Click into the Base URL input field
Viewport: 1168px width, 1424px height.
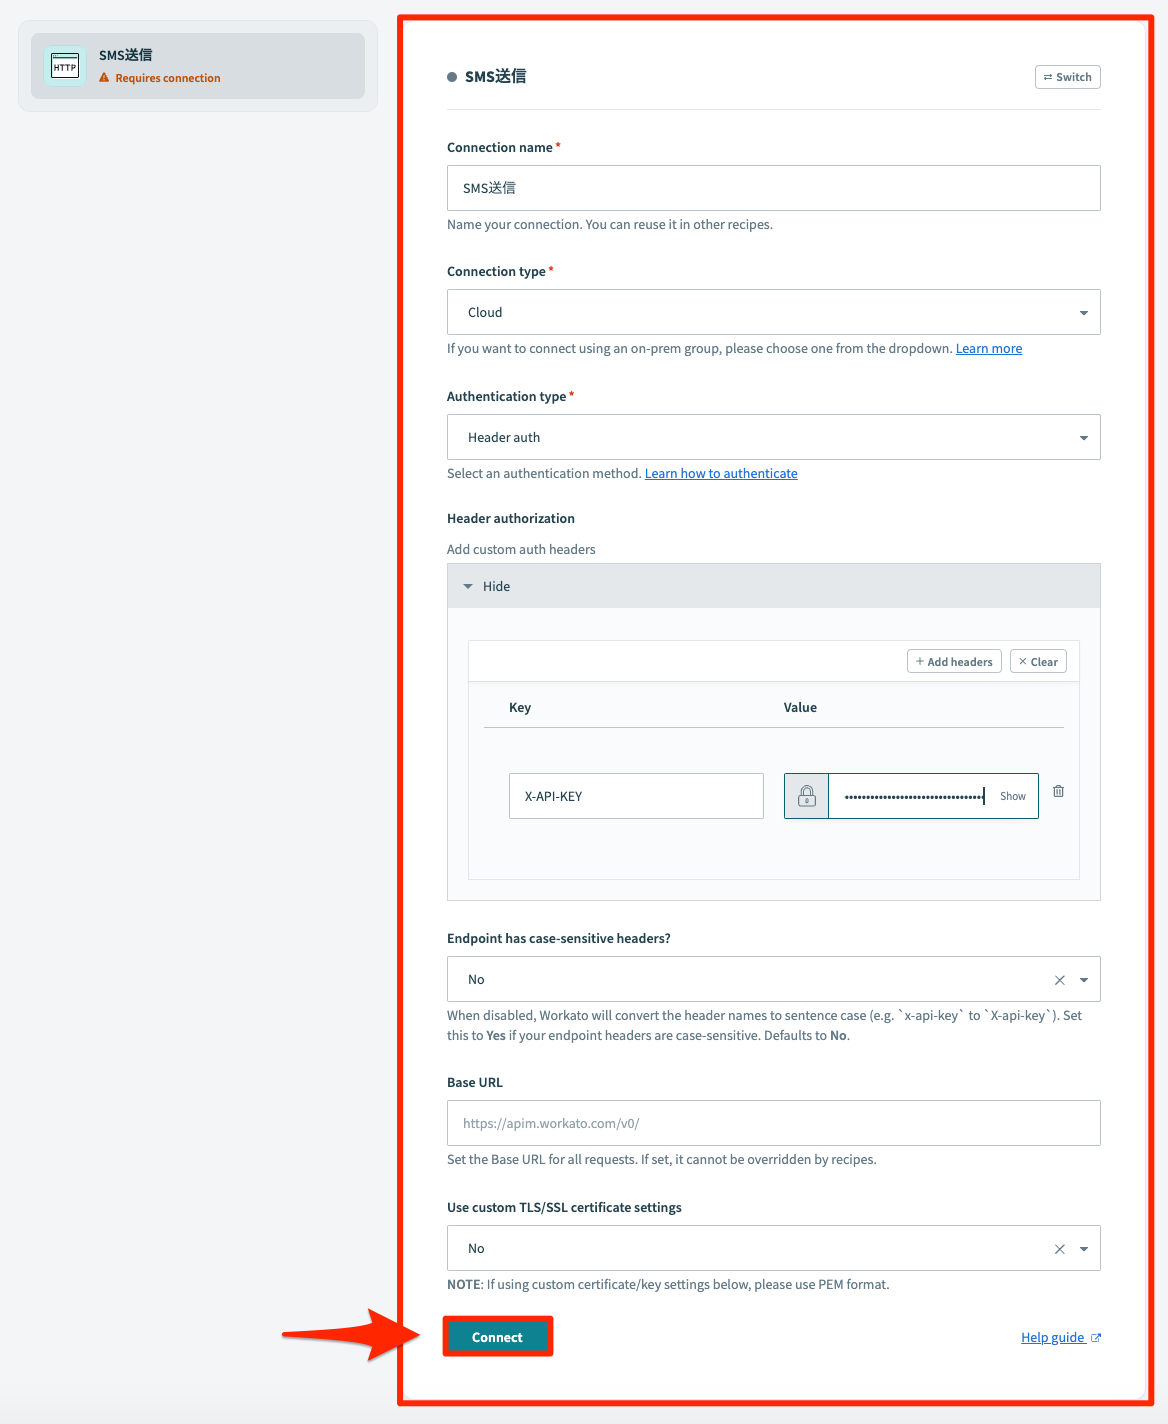coord(774,1123)
